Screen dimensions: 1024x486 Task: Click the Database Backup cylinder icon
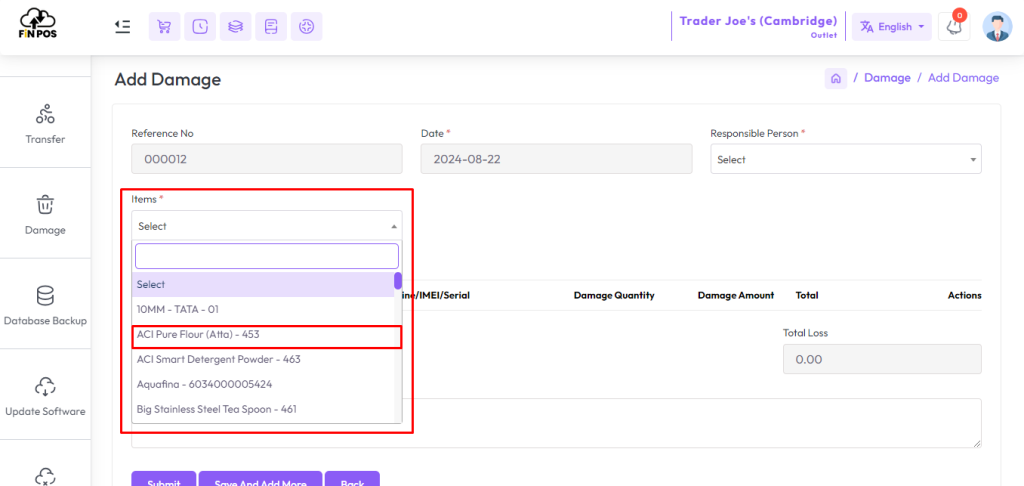(x=45, y=296)
